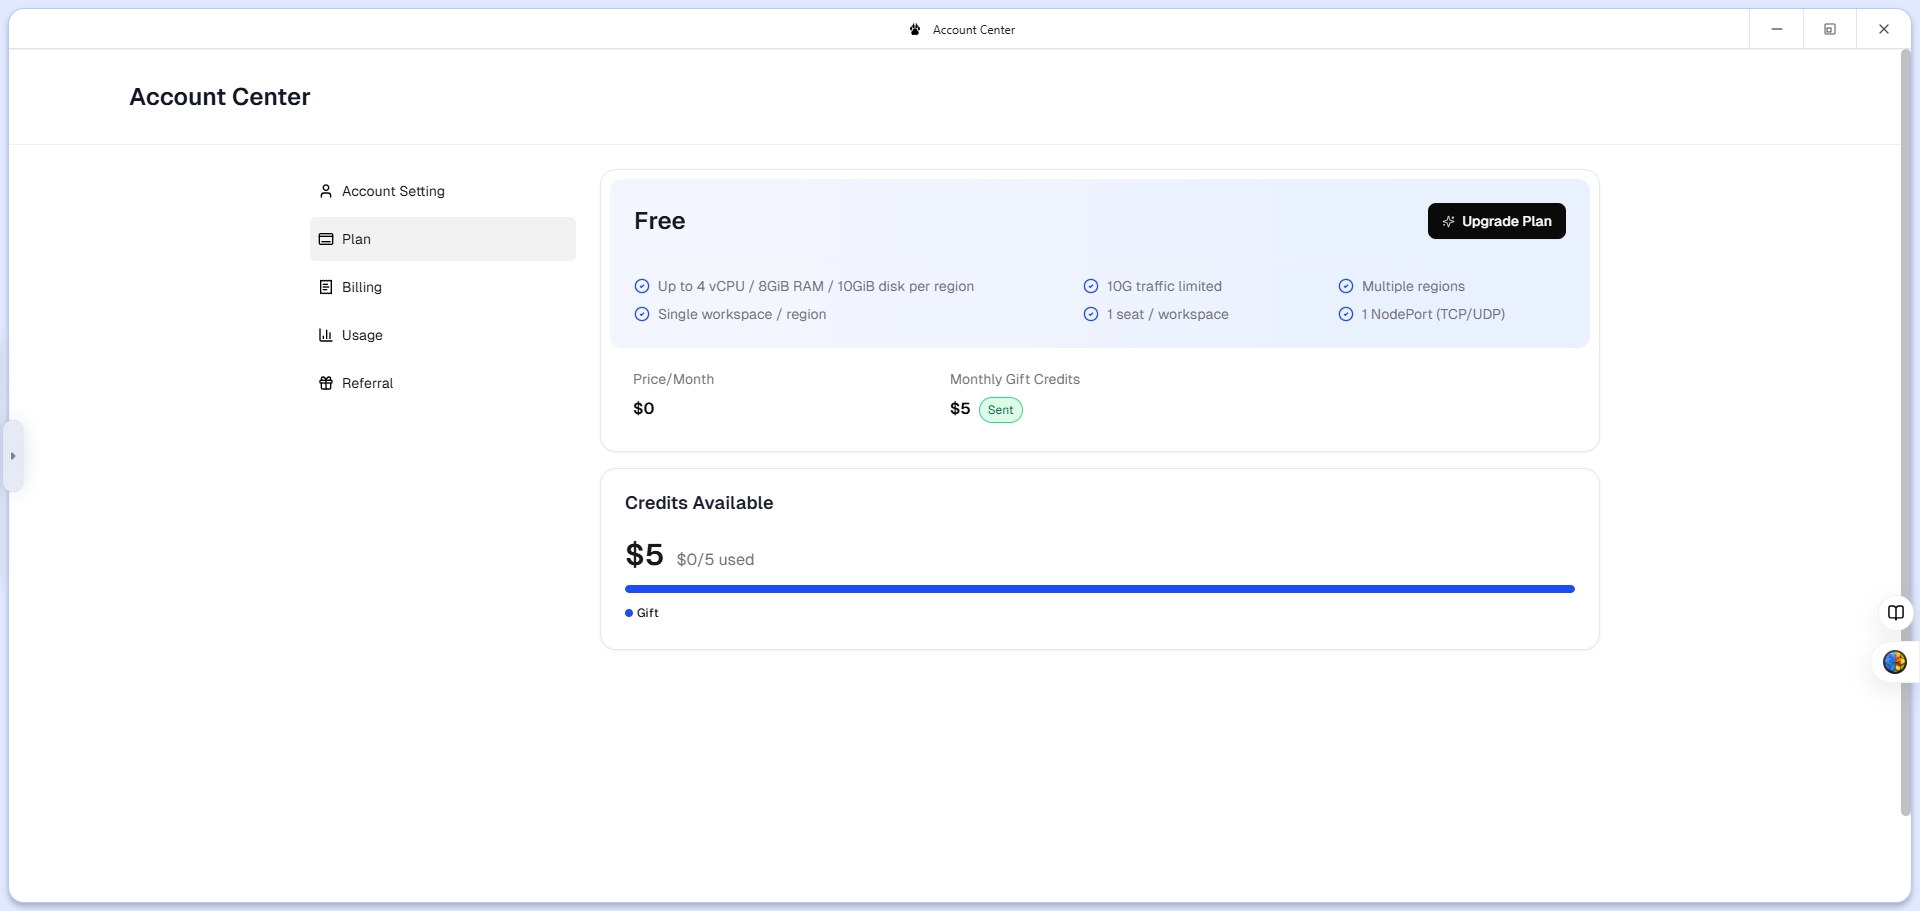Click the Multiple regions text

coord(1413,286)
